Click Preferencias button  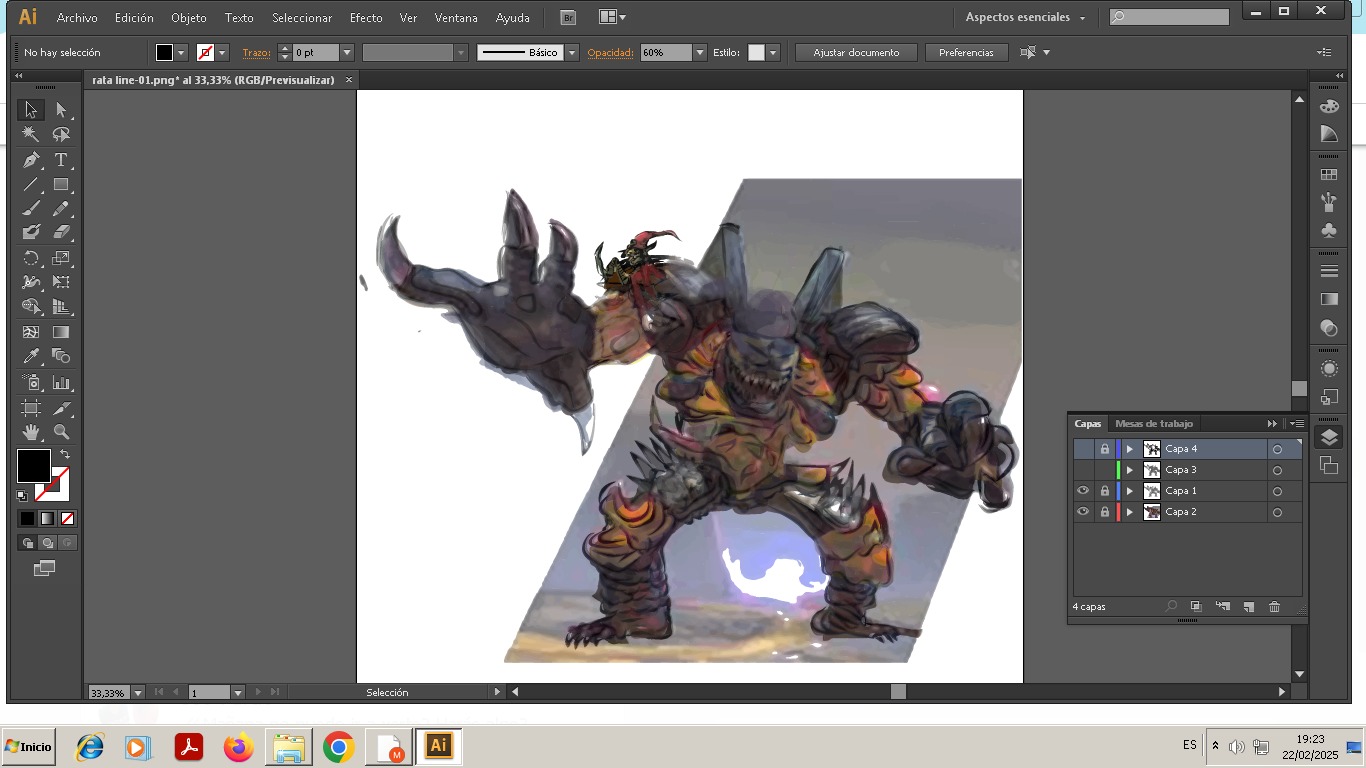tap(966, 53)
